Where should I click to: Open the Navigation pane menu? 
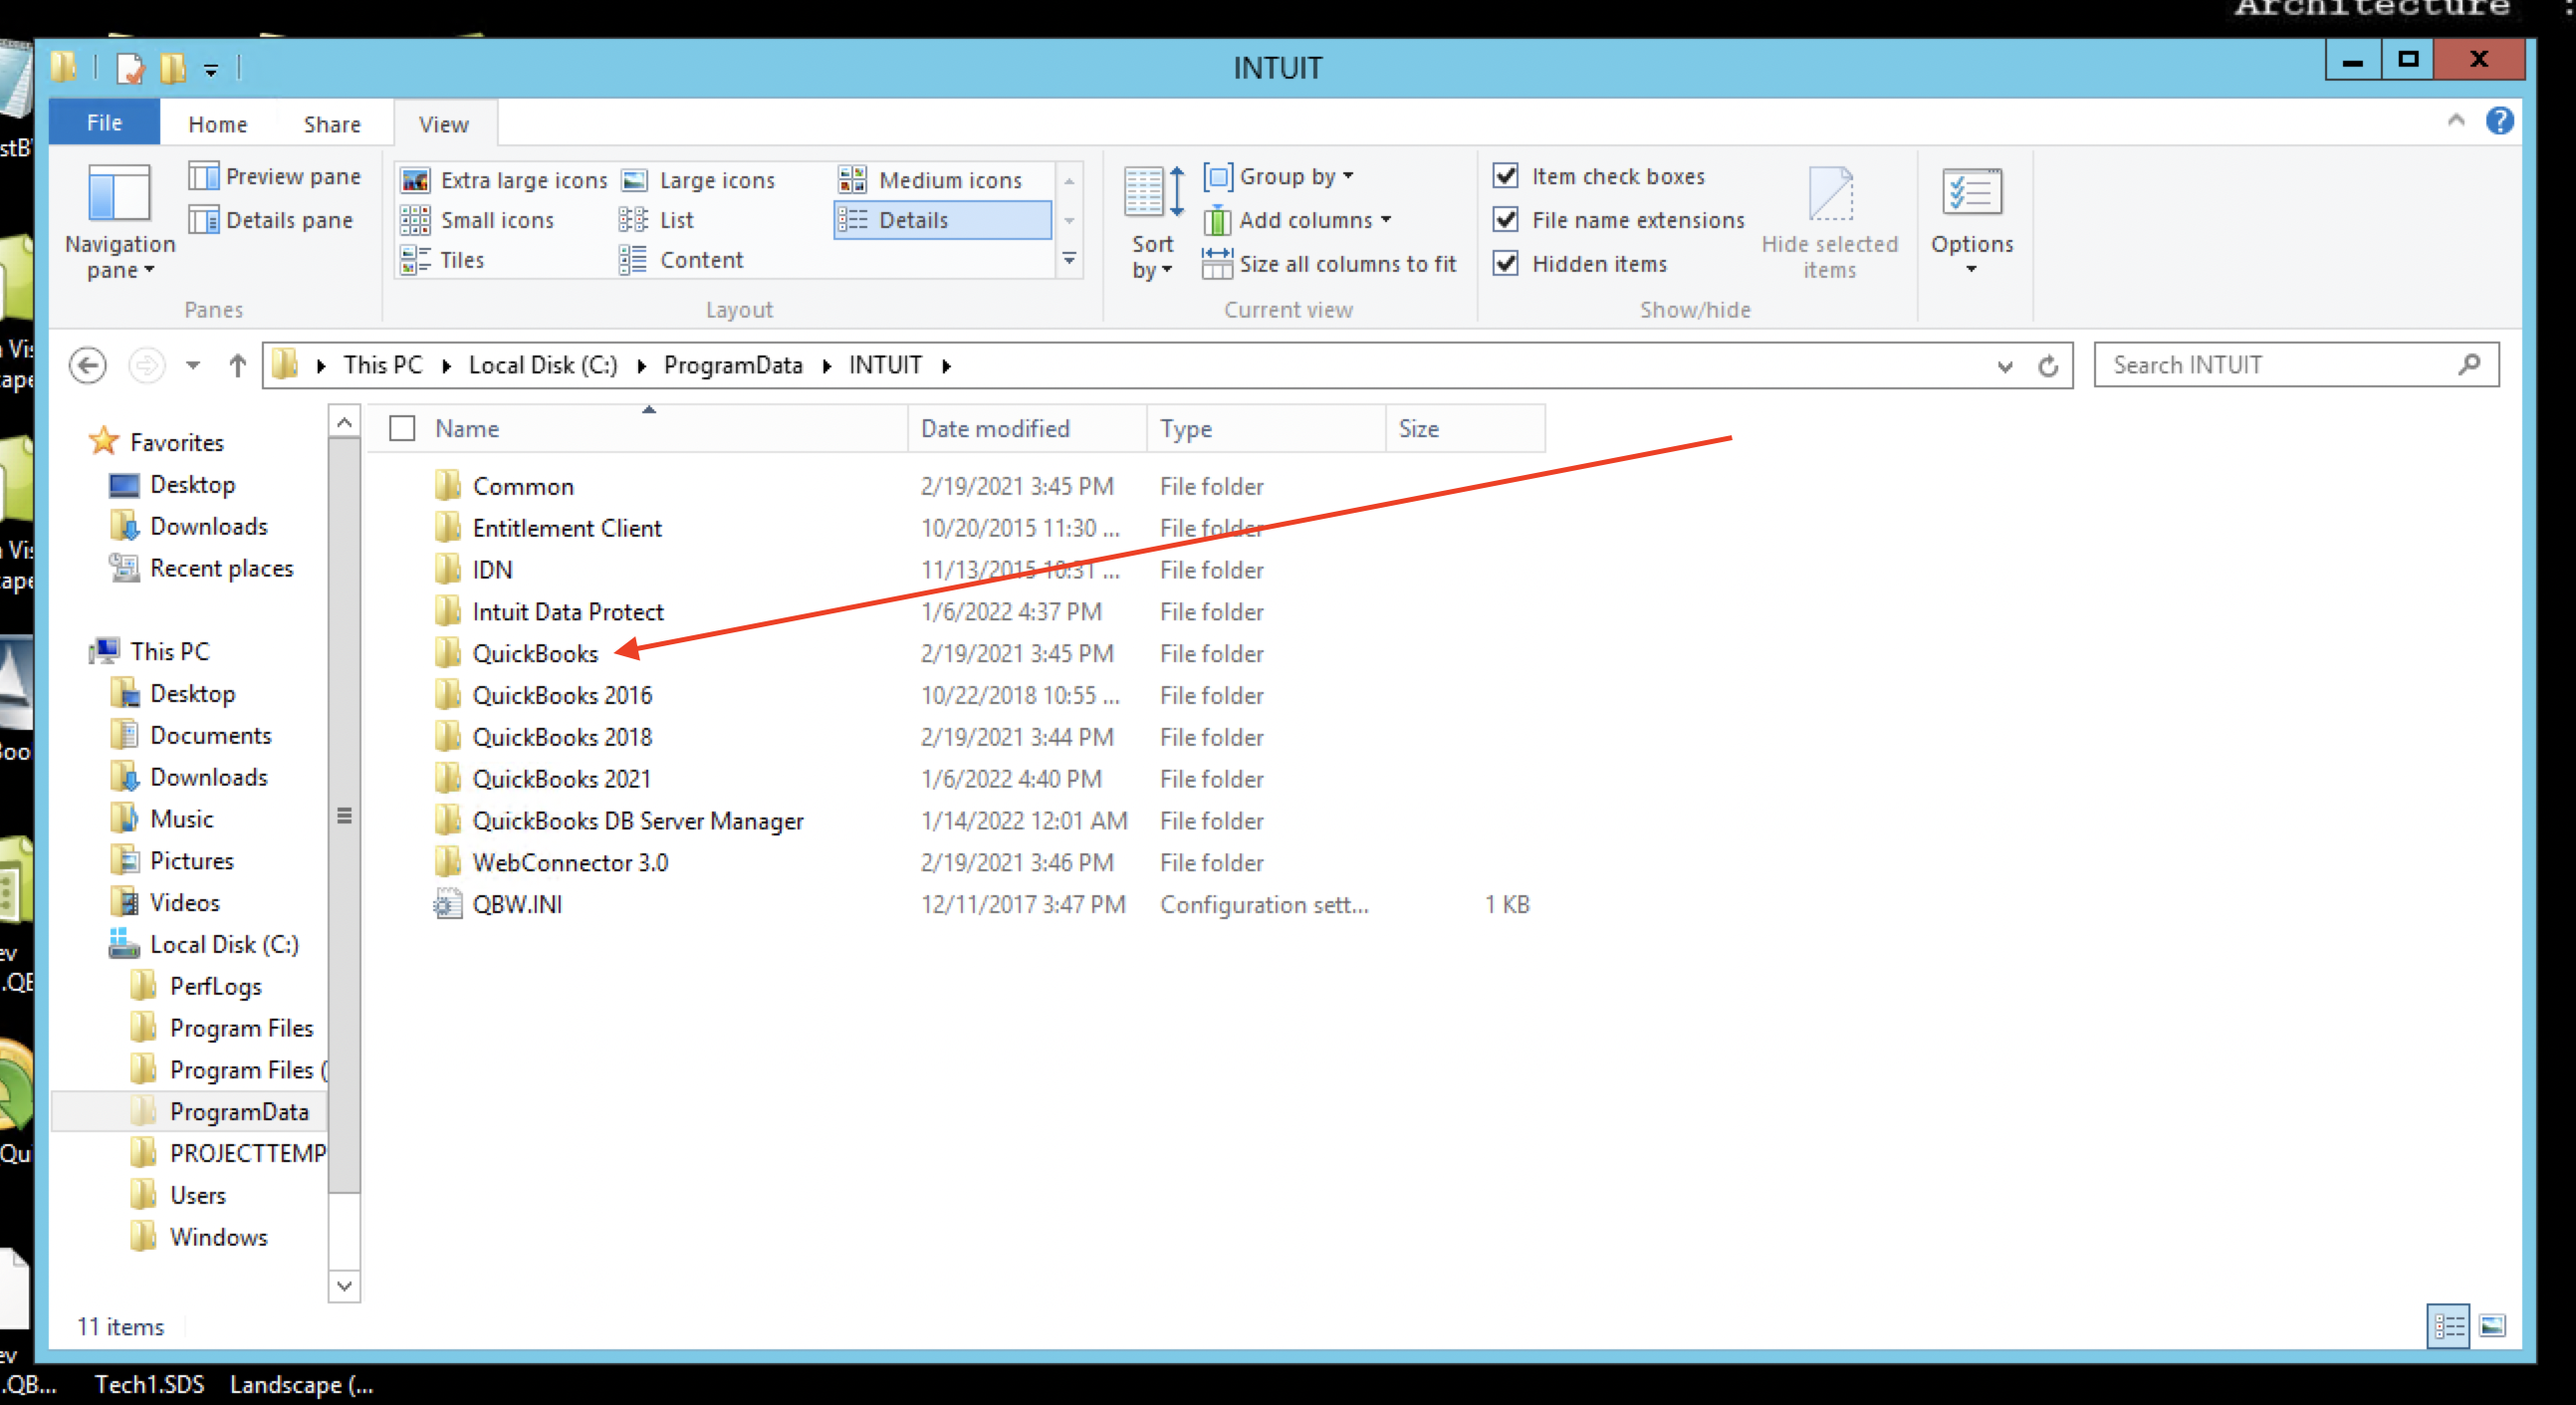pos(119,222)
